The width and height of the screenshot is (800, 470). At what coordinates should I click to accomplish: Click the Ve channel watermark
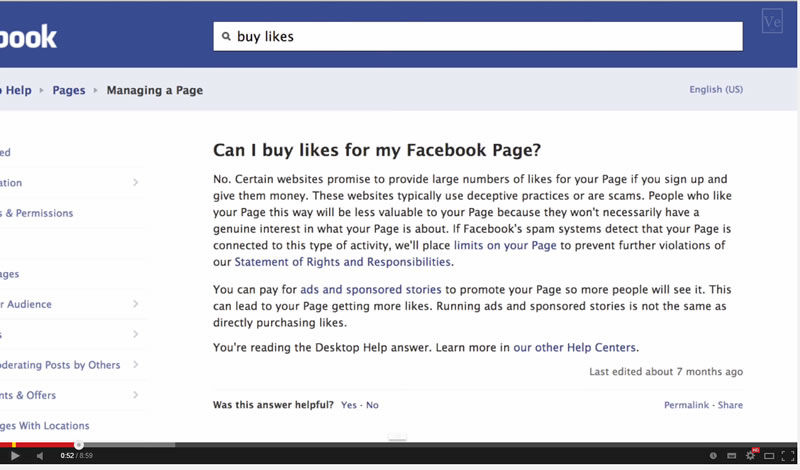click(771, 22)
